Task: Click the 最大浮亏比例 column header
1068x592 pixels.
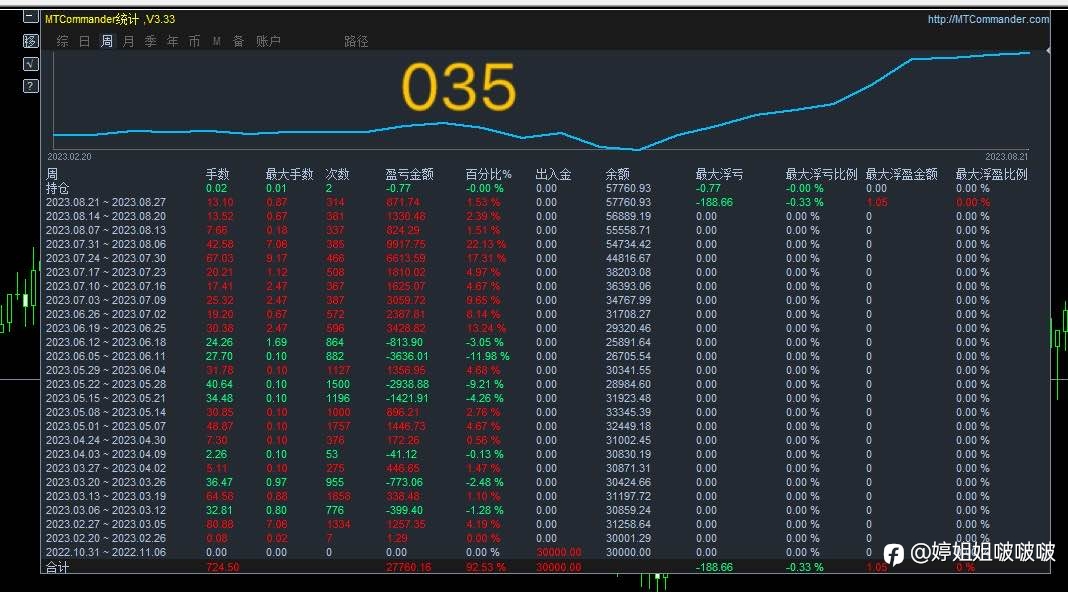Action: [x=821, y=174]
